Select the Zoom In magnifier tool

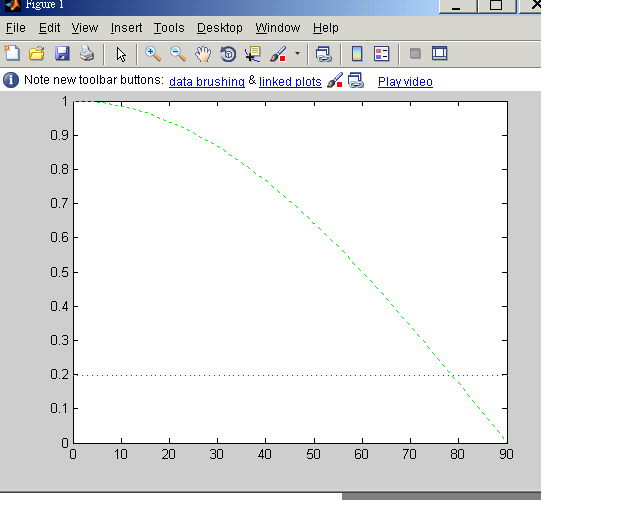pos(153,54)
